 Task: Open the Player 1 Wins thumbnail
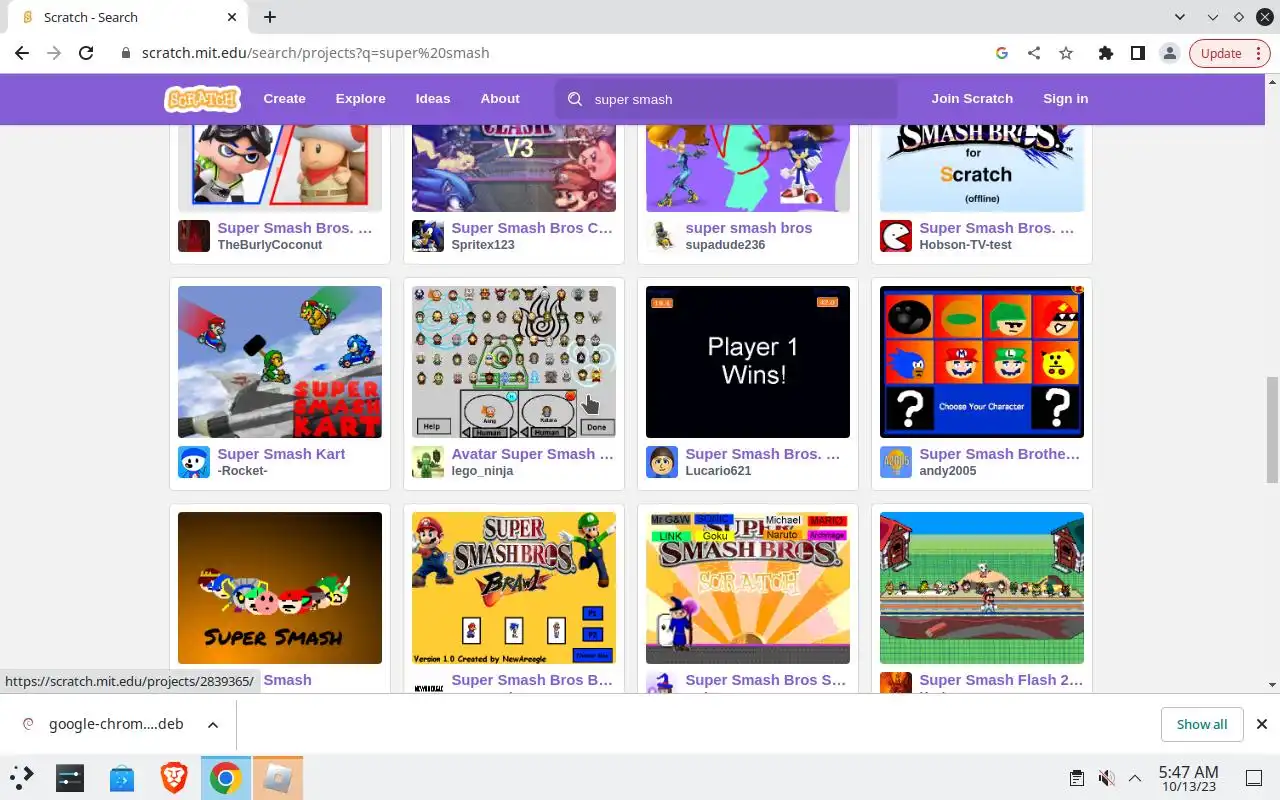tap(748, 362)
